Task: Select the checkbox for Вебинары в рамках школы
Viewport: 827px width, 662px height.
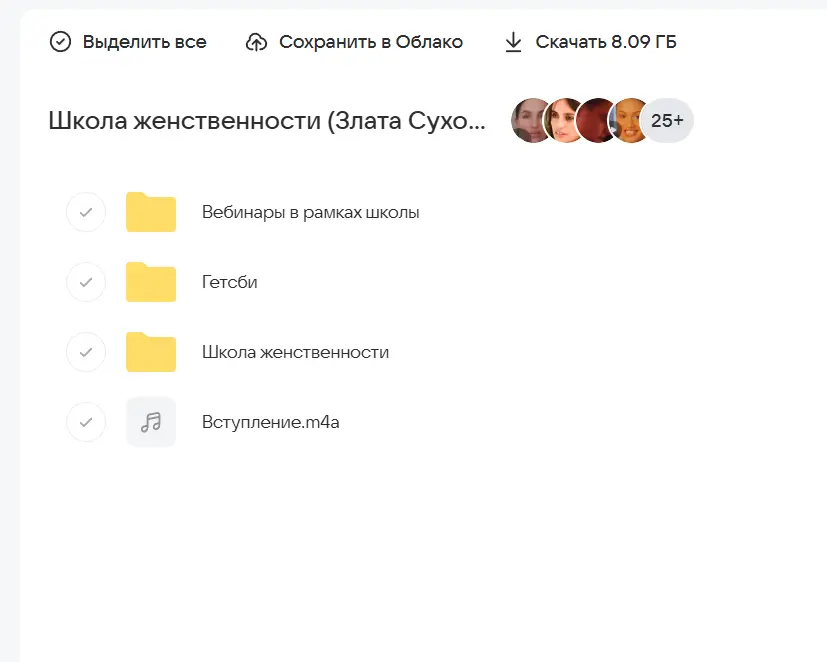Action: (86, 212)
